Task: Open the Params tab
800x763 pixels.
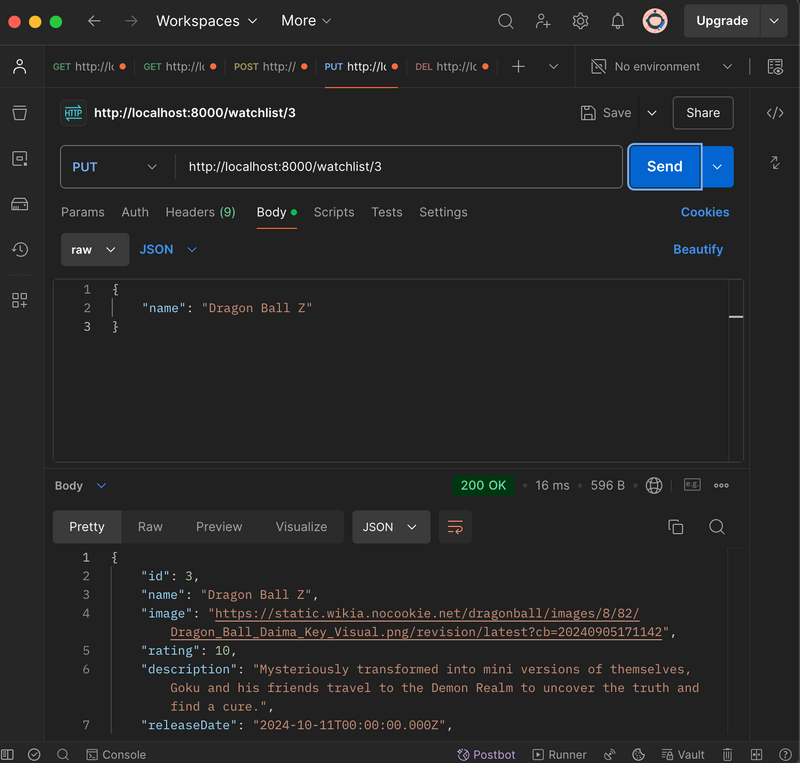Action: coord(83,212)
